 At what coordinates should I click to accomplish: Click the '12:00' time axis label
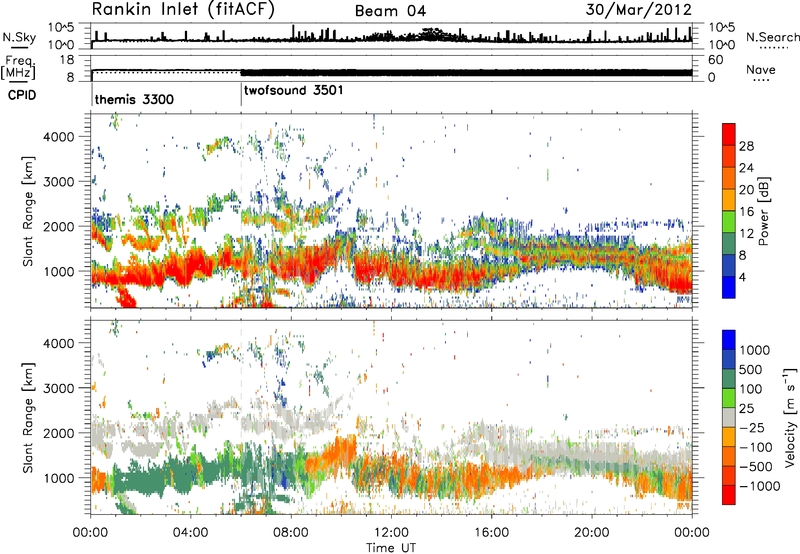[391, 533]
